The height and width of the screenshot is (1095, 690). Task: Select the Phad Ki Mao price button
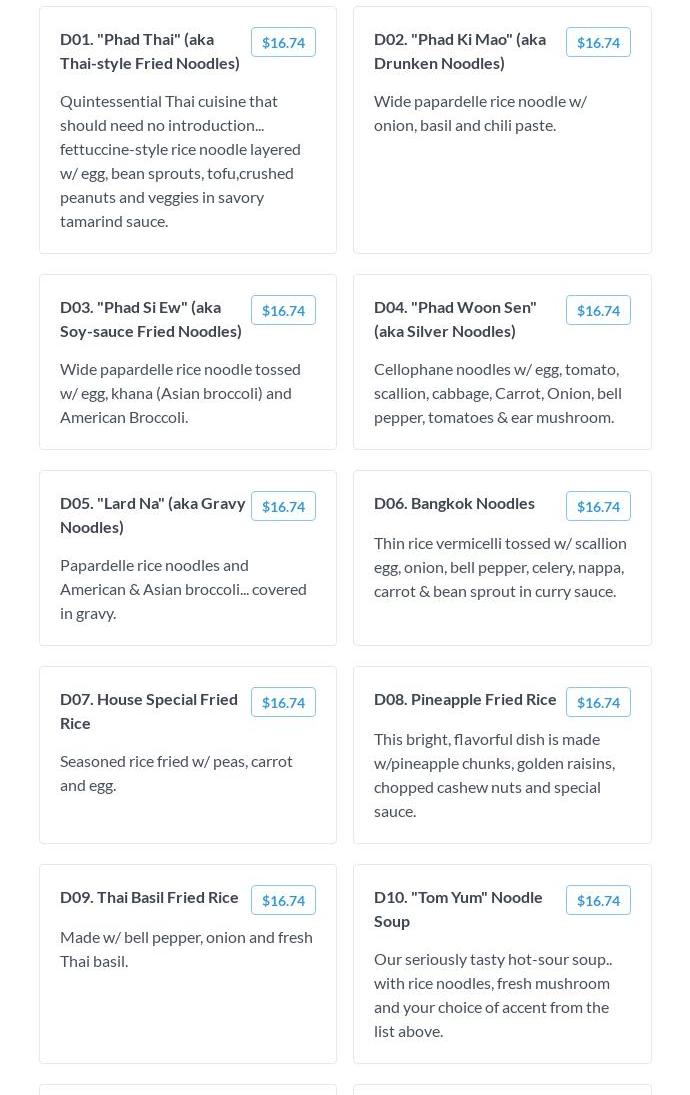pos(598,42)
